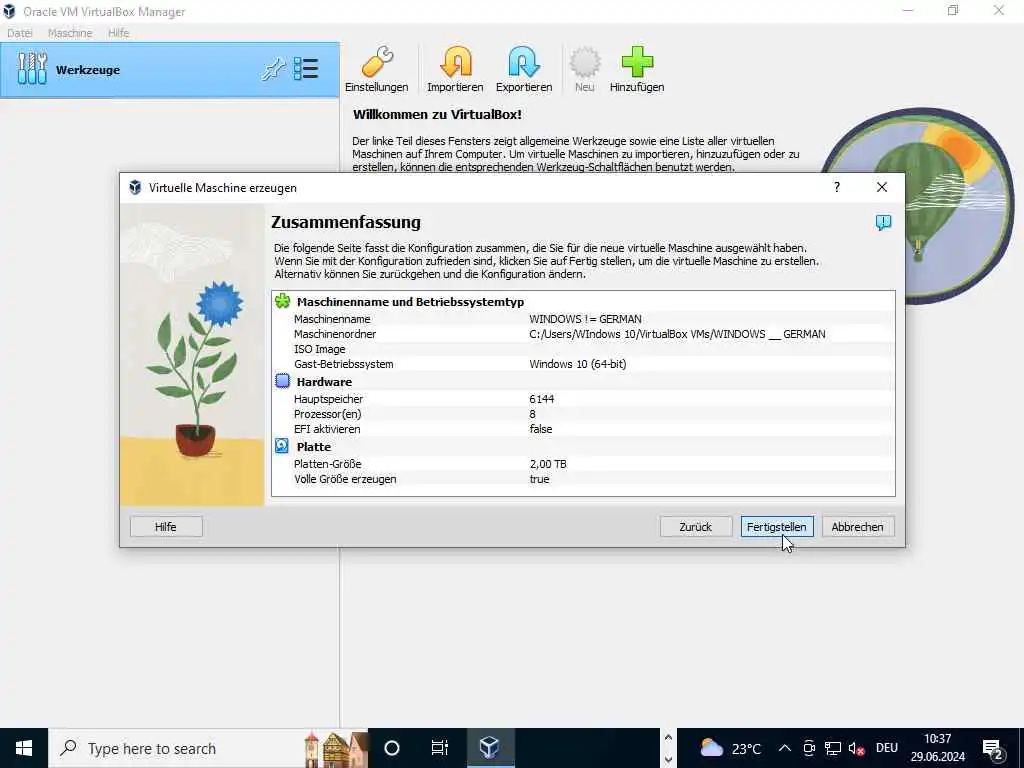This screenshot has height=768, width=1024.
Task: Click the Hardware section header
Action: (x=324, y=381)
